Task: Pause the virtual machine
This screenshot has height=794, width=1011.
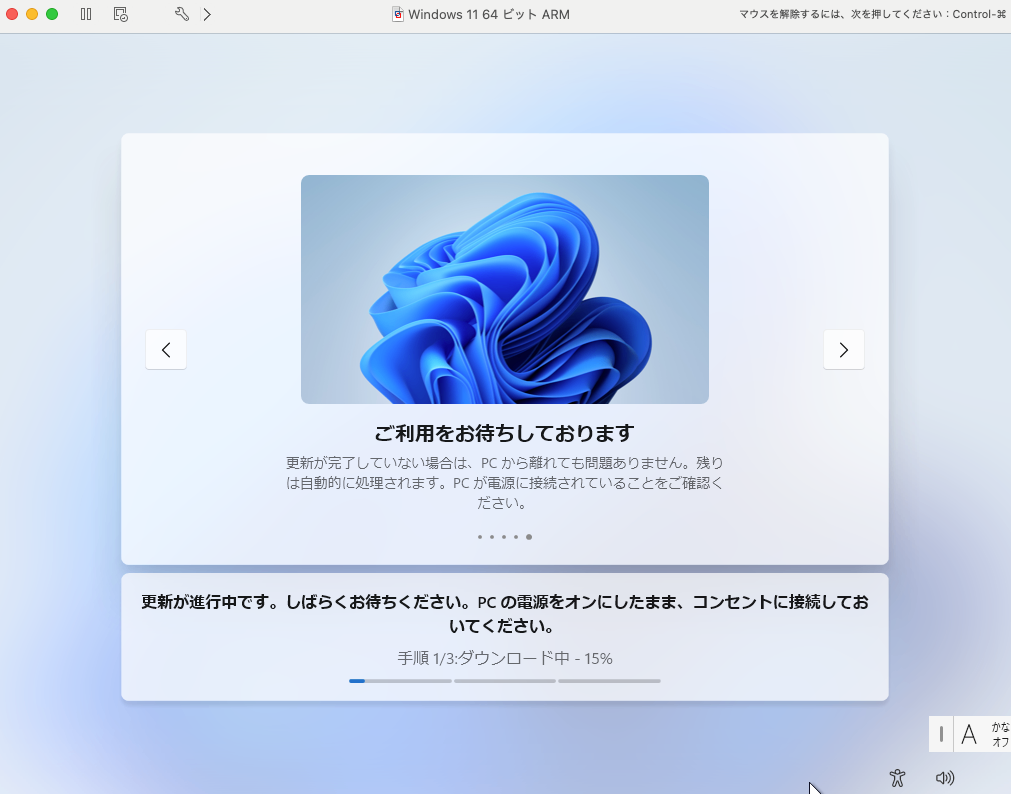Action: (x=86, y=14)
